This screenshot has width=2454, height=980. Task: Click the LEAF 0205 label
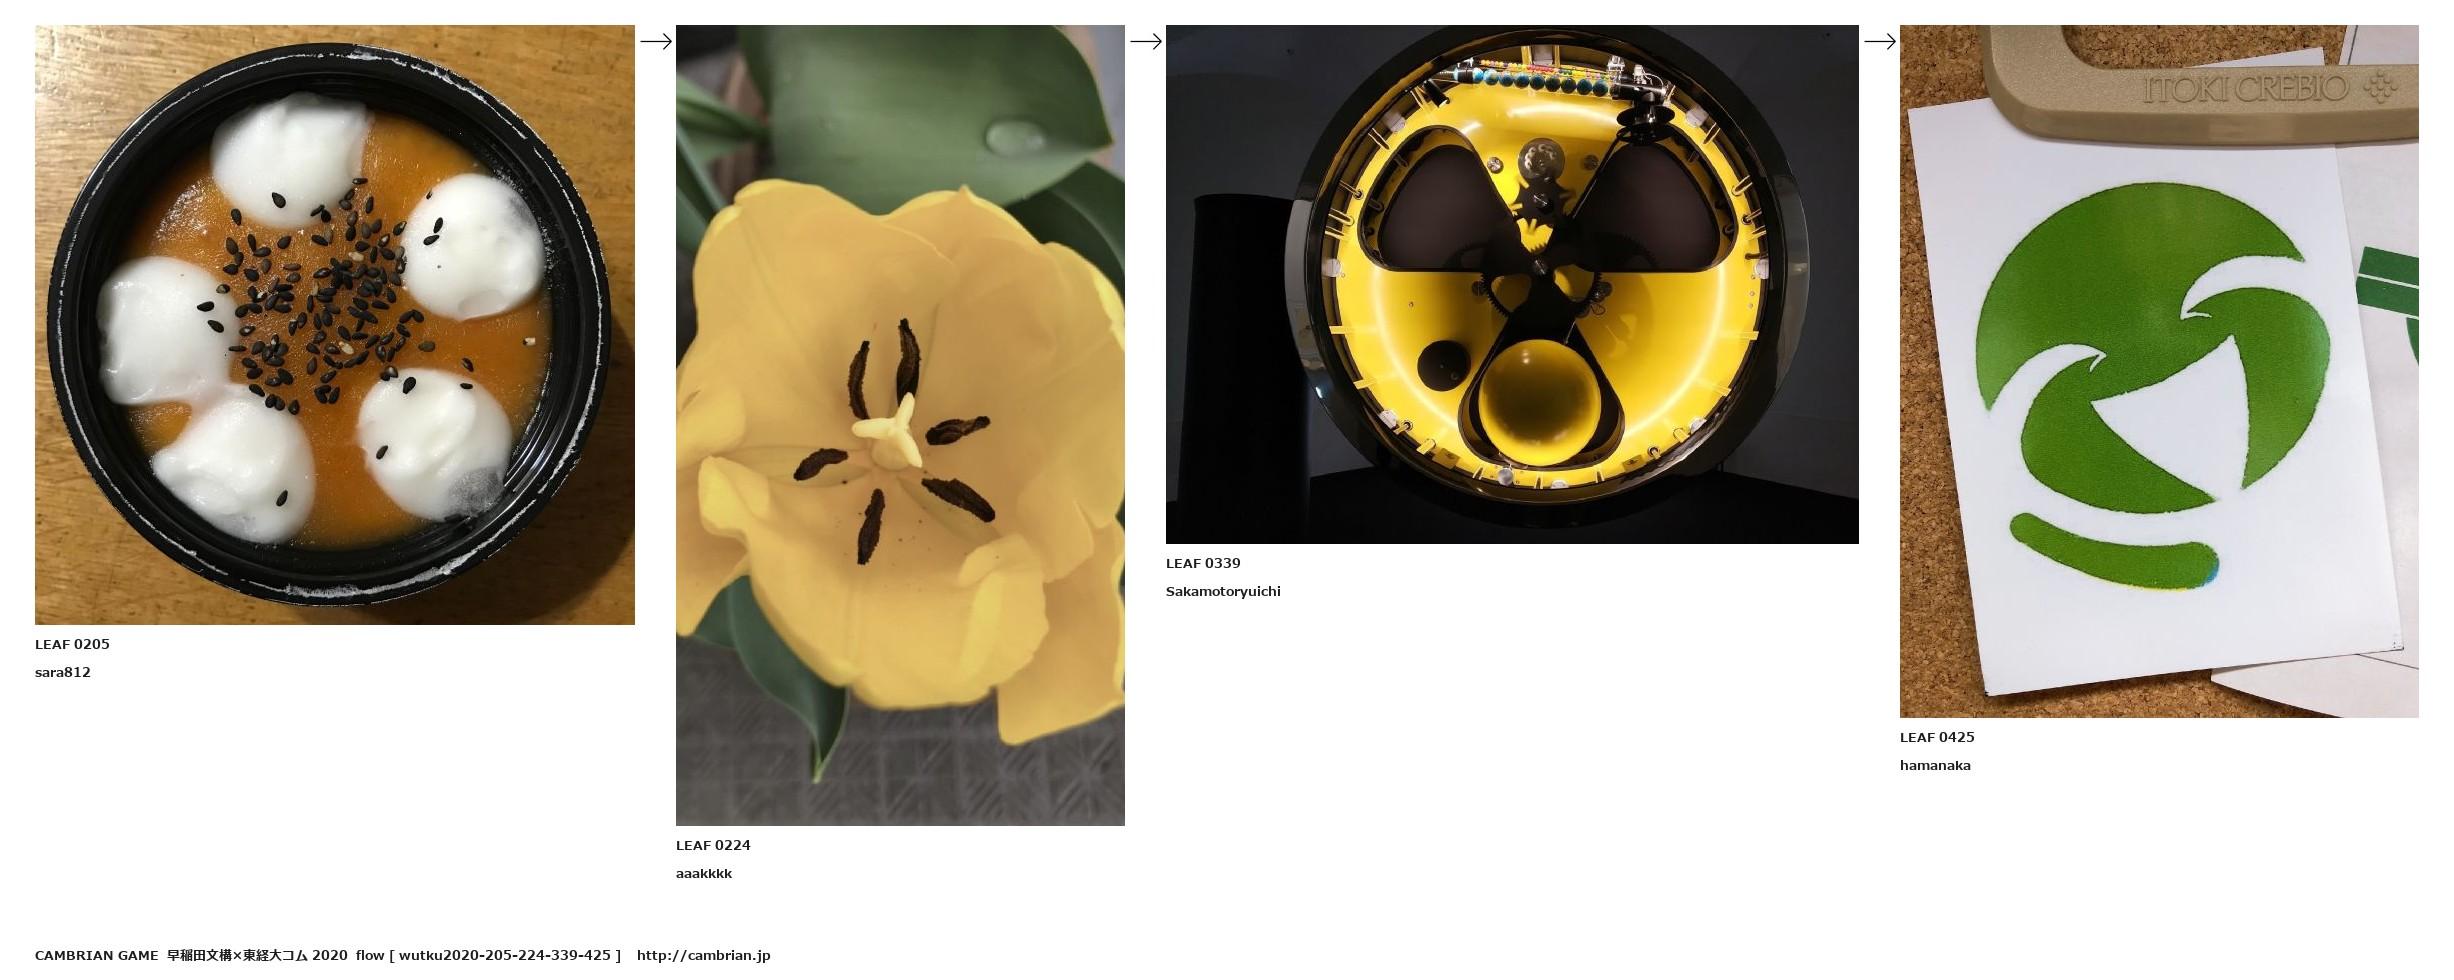pyautogui.click(x=72, y=644)
